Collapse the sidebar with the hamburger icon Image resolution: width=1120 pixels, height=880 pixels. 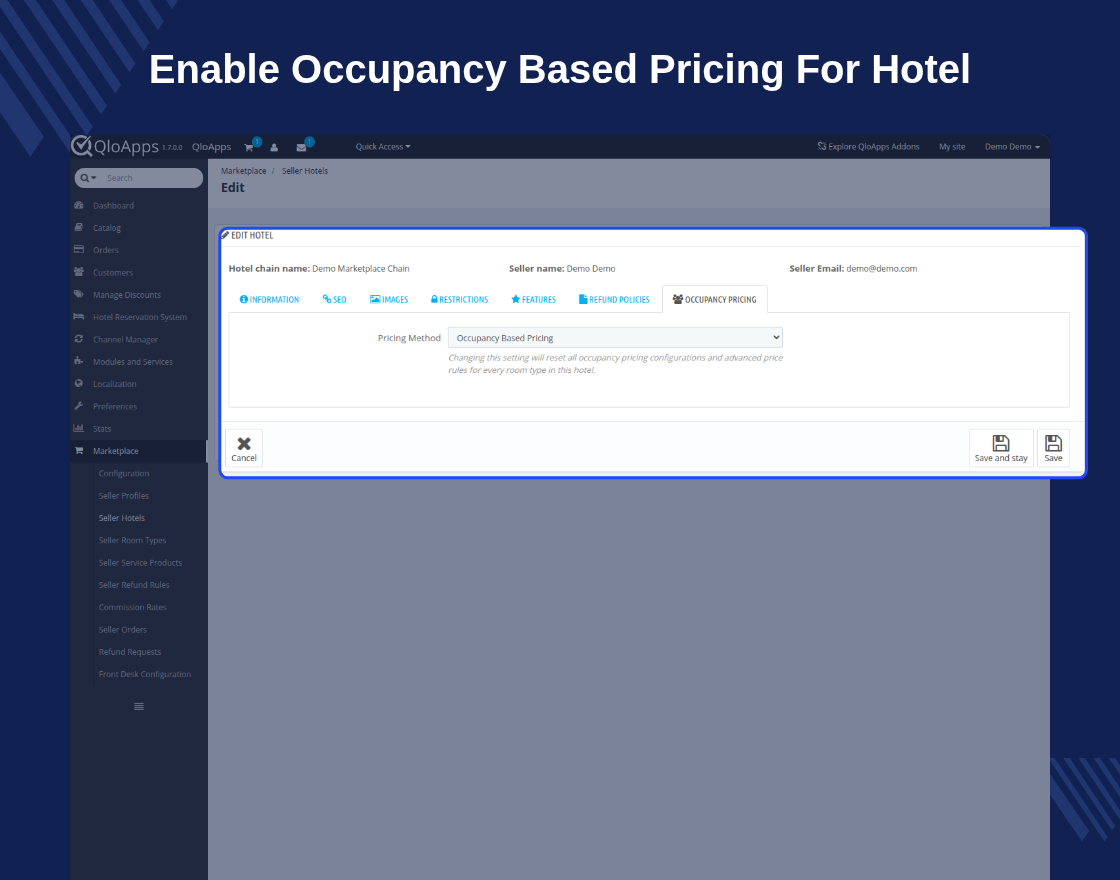click(x=139, y=706)
